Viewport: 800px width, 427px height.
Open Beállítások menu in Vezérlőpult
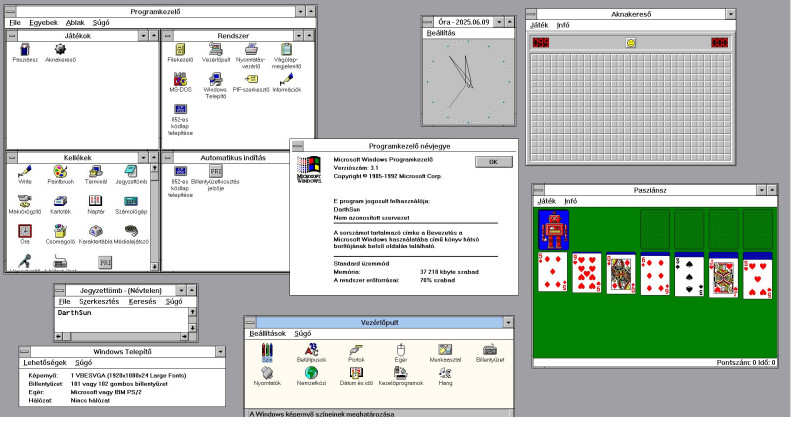tap(267, 334)
